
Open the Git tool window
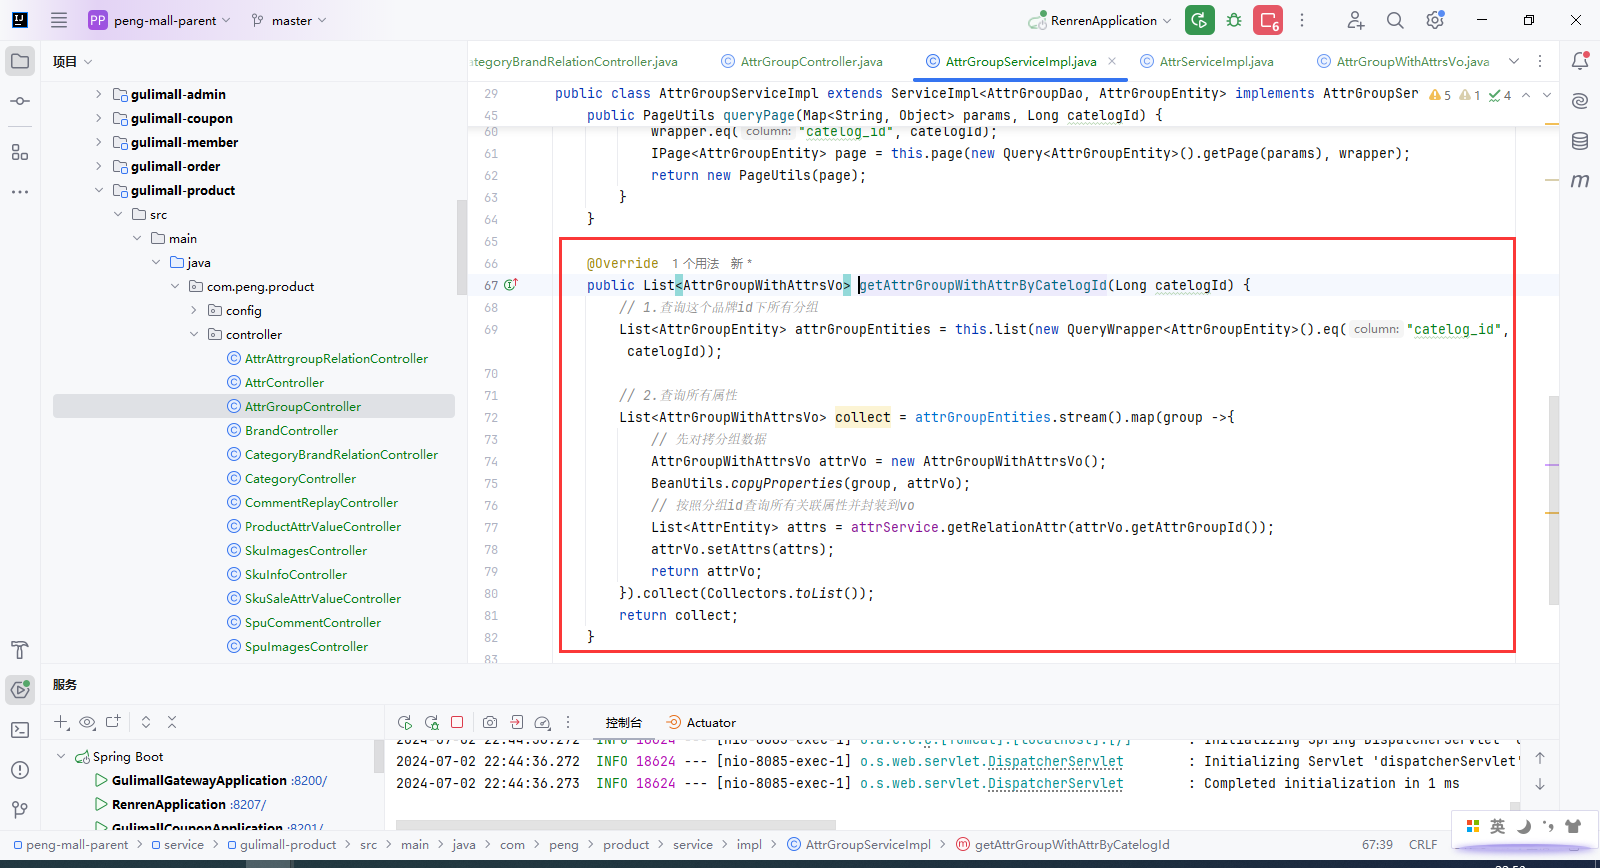click(x=20, y=809)
